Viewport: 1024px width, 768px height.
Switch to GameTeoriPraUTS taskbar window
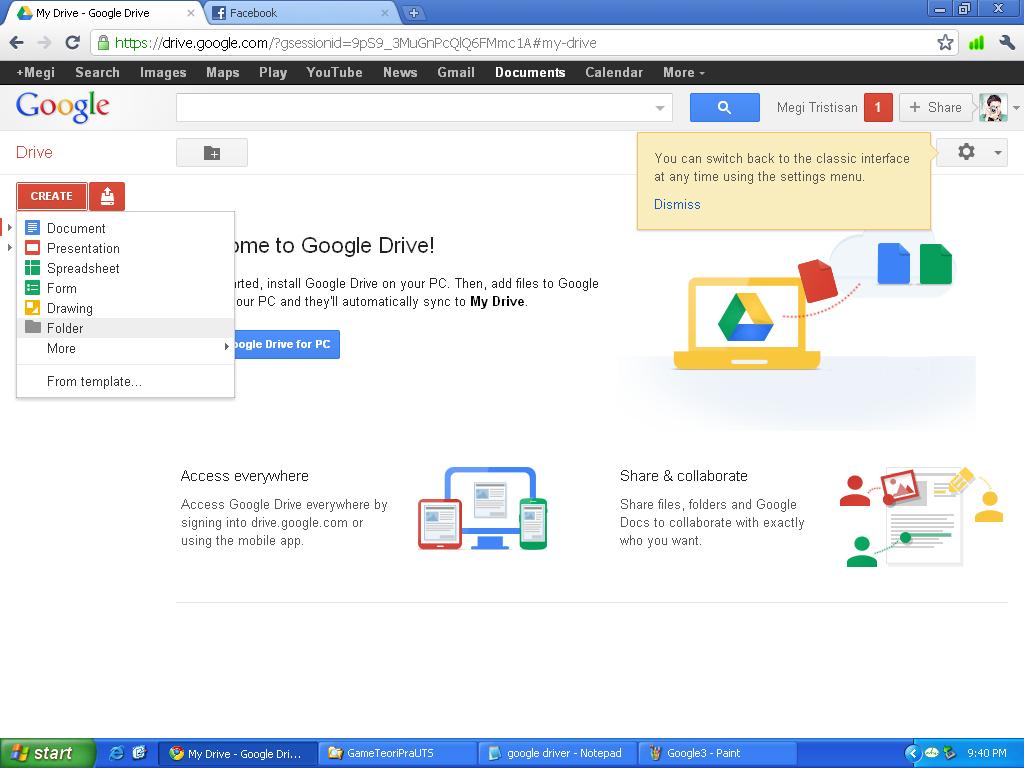[398, 753]
